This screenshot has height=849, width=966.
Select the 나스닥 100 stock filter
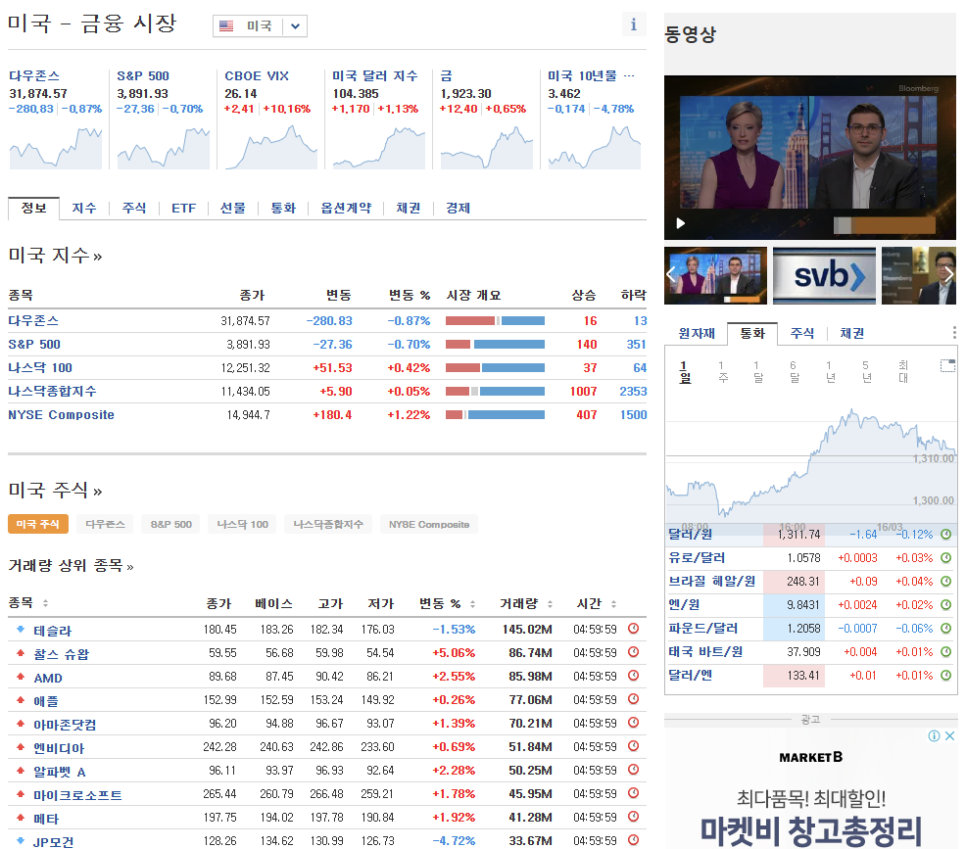click(x=242, y=524)
